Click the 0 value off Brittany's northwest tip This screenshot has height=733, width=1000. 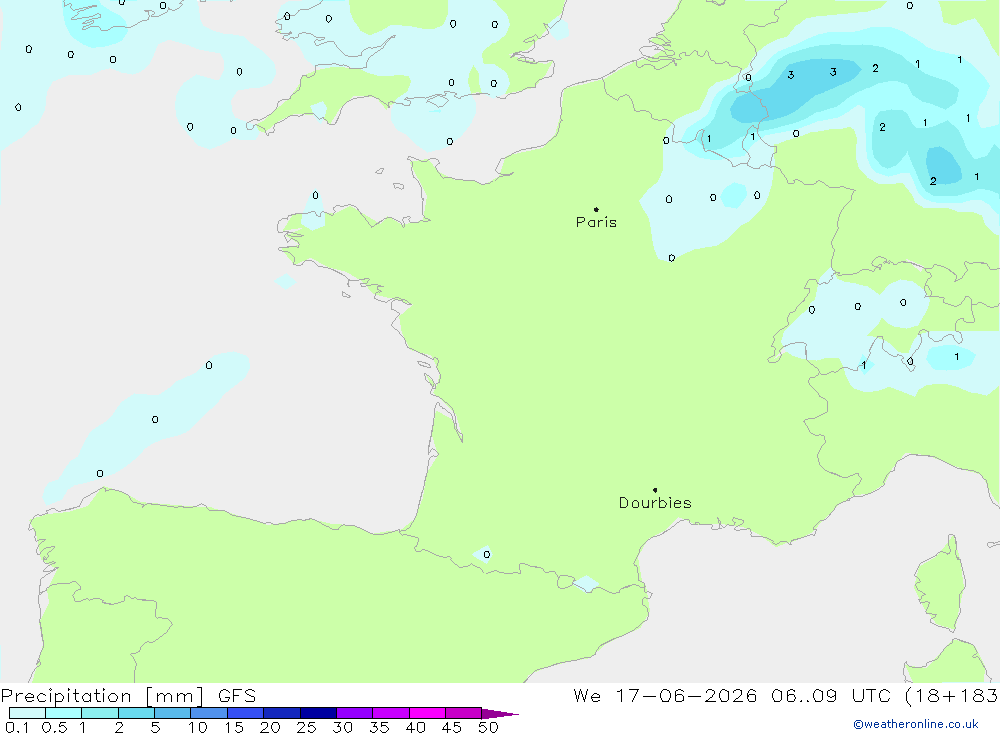[315, 195]
